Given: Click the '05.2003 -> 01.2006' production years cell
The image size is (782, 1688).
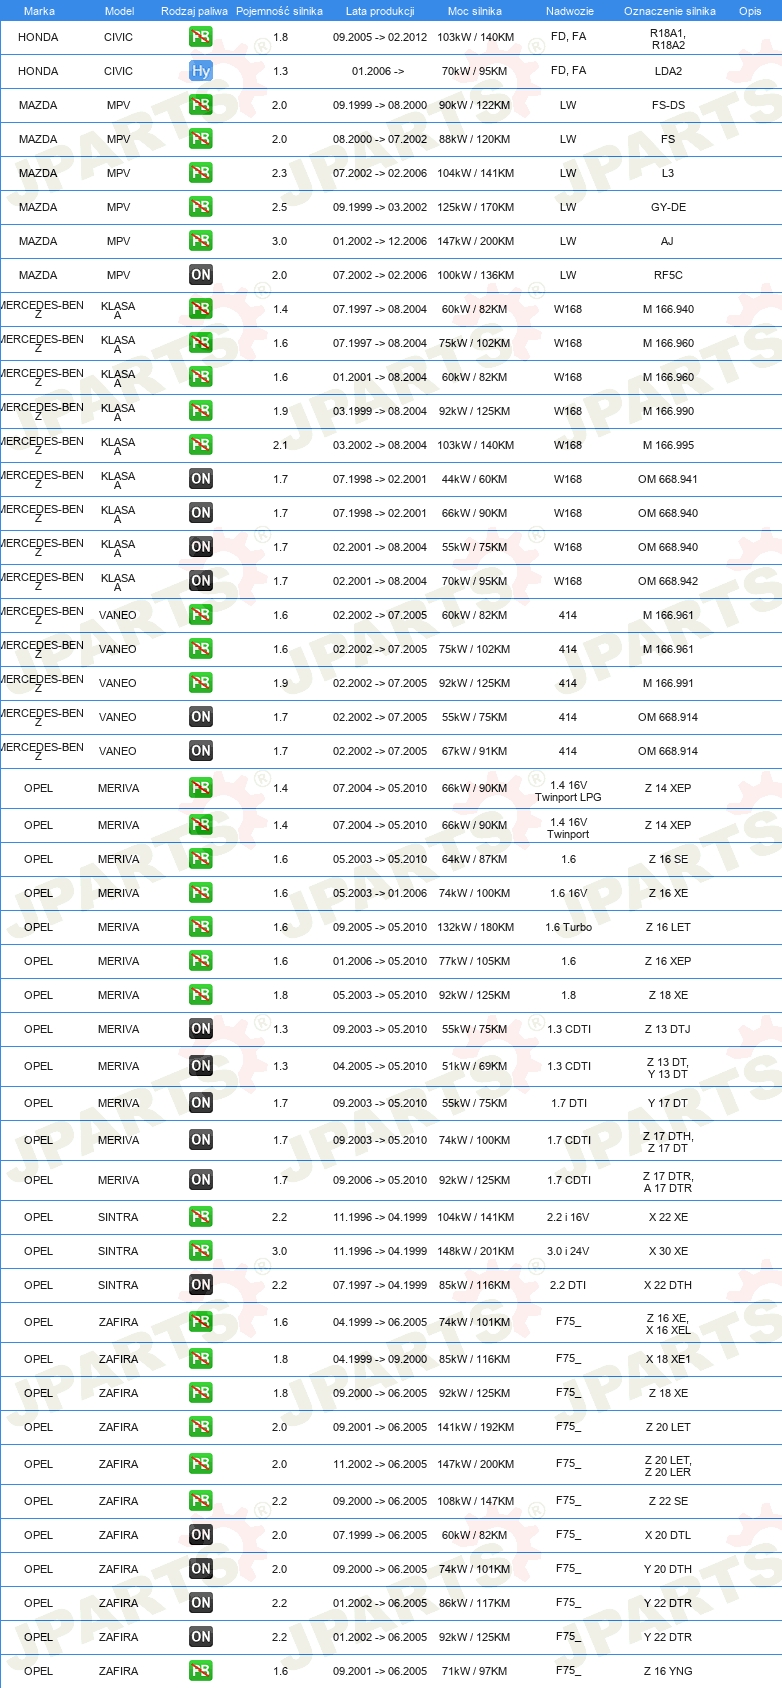Looking at the screenshot, I should (380, 893).
